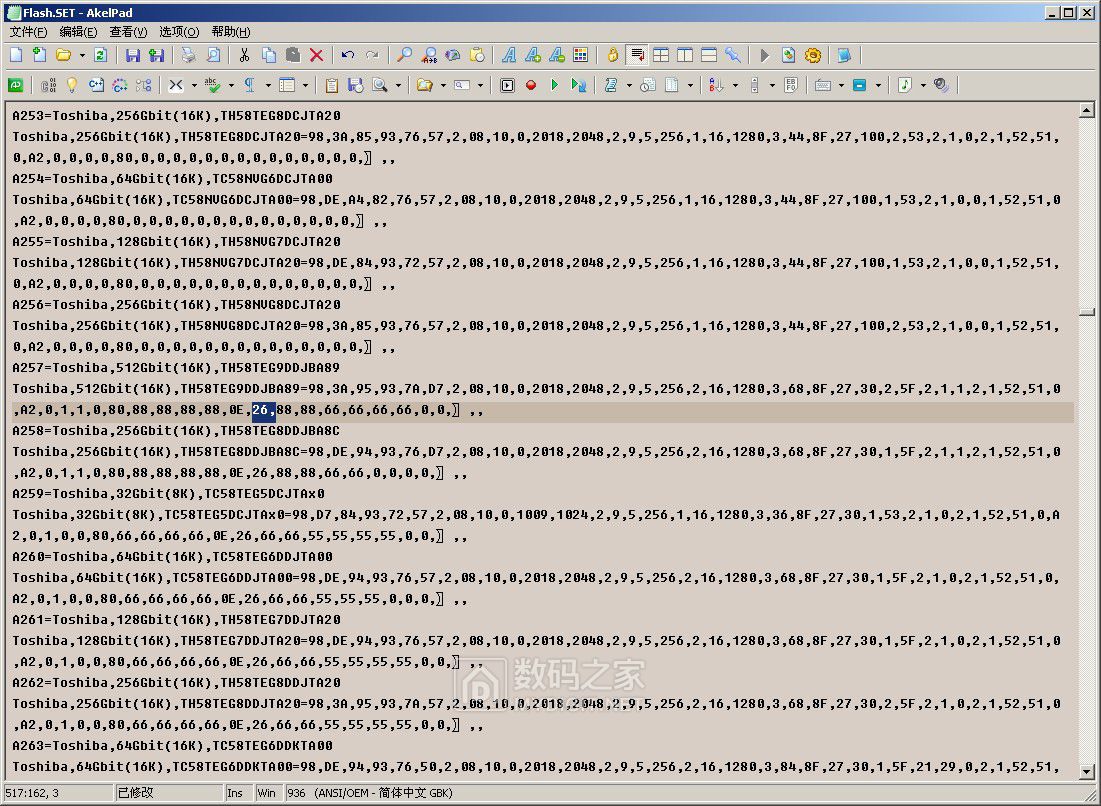1101x806 pixels.
Task: Play the recorded macro with green arrow
Action: [555, 85]
